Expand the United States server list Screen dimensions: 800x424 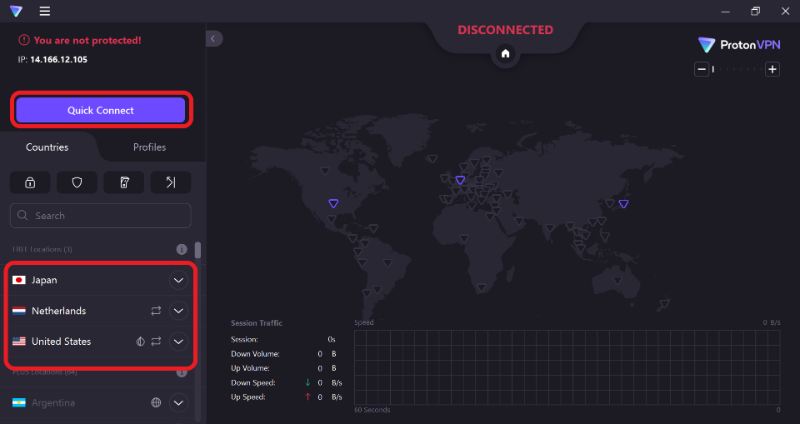tap(178, 341)
